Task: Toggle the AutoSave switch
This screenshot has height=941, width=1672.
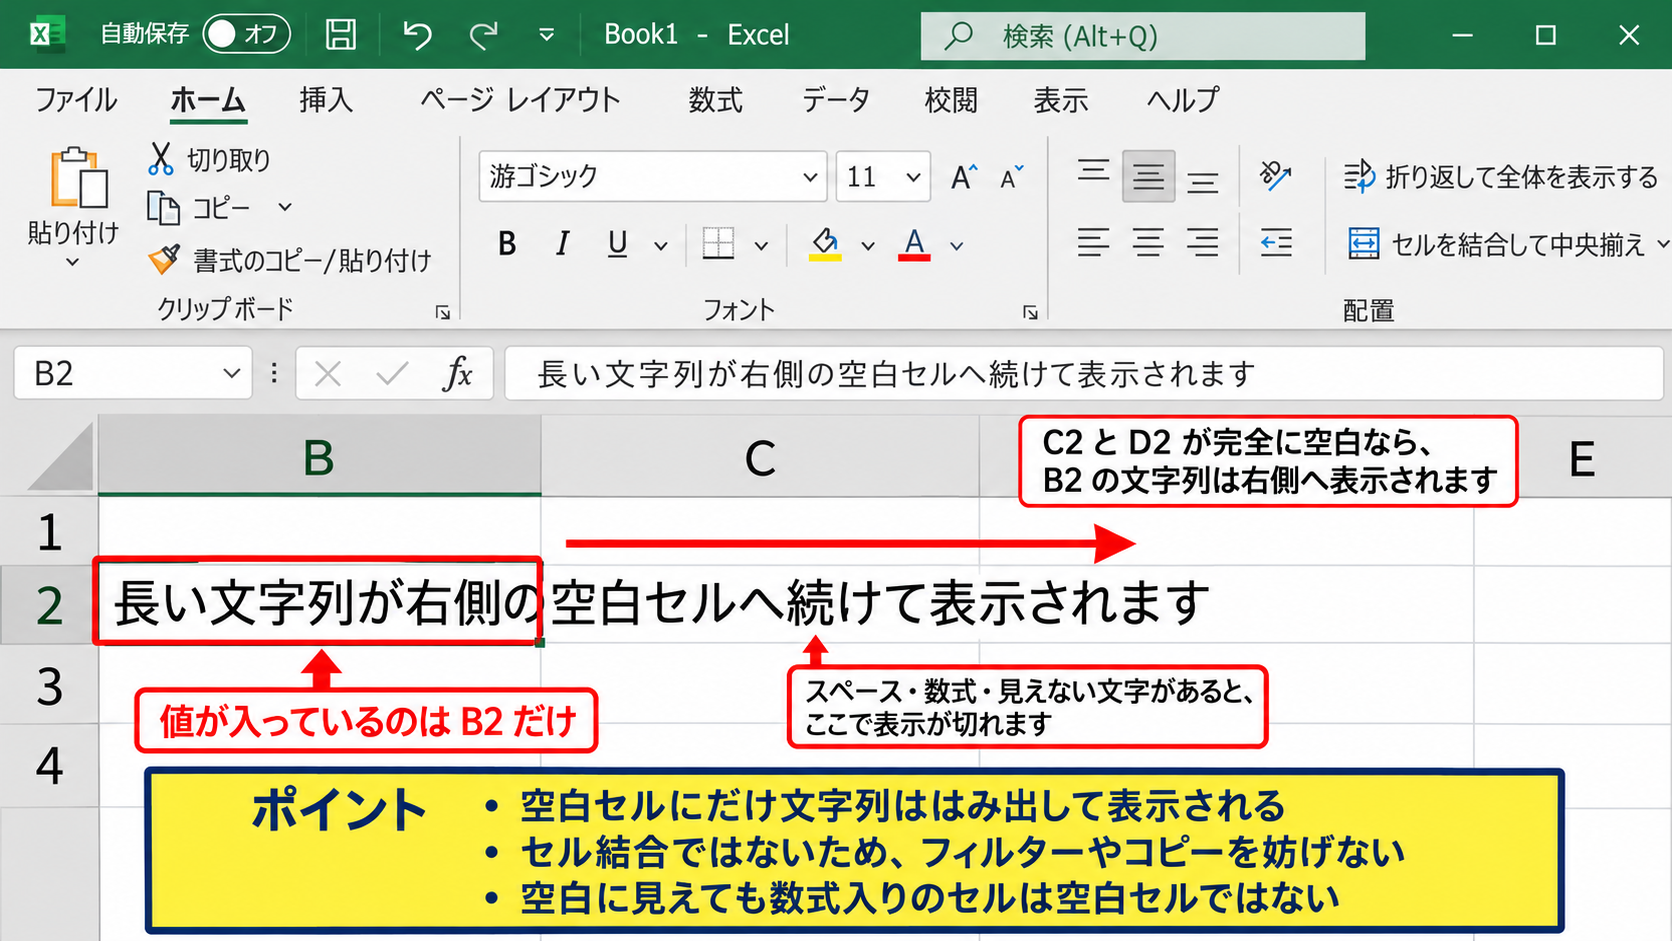Action: pos(246,34)
